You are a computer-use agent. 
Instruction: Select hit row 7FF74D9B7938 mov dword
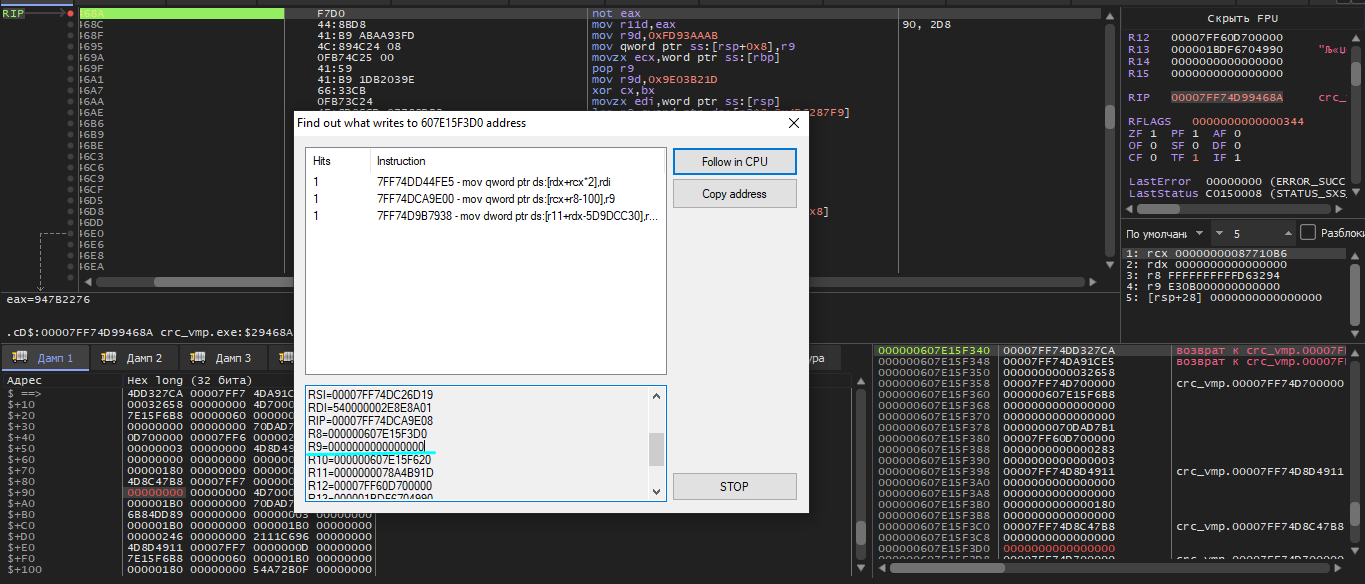pos(485,215)
